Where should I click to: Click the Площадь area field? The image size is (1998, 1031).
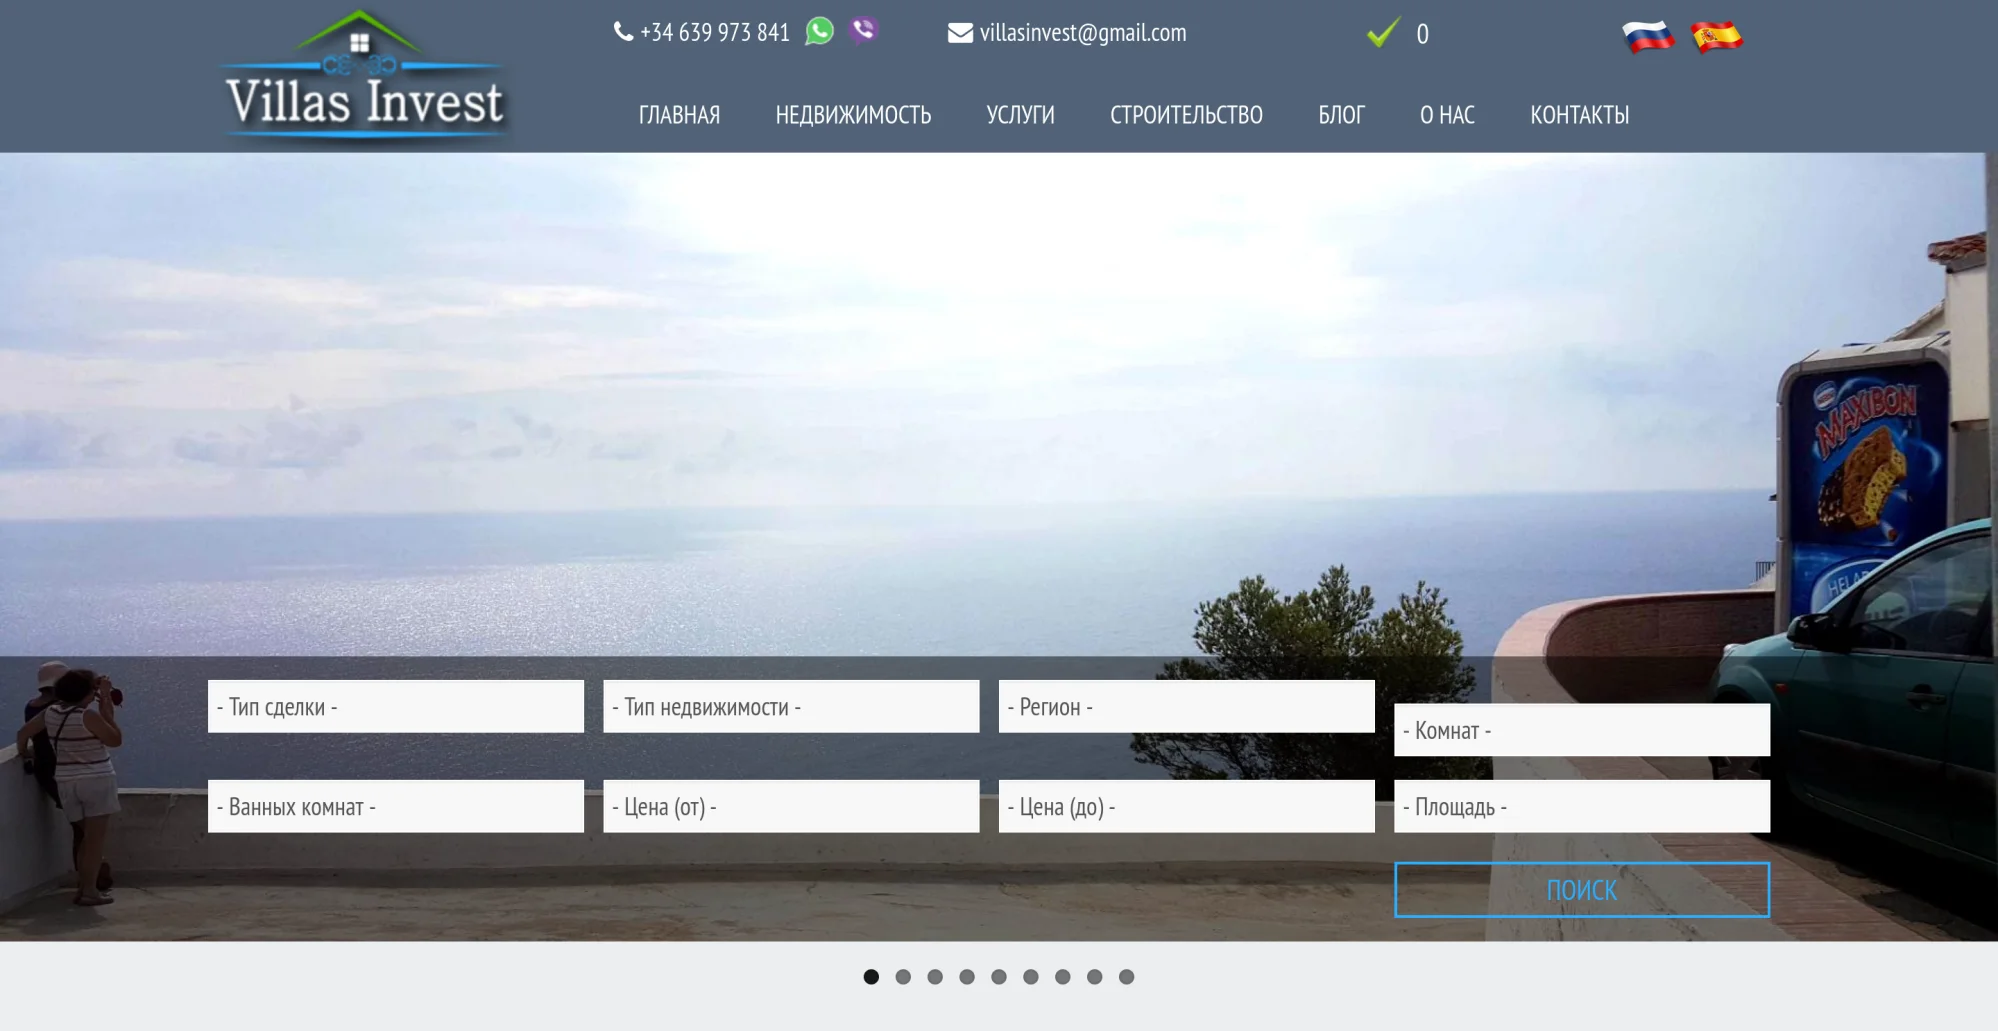[x=1581, y=807]
